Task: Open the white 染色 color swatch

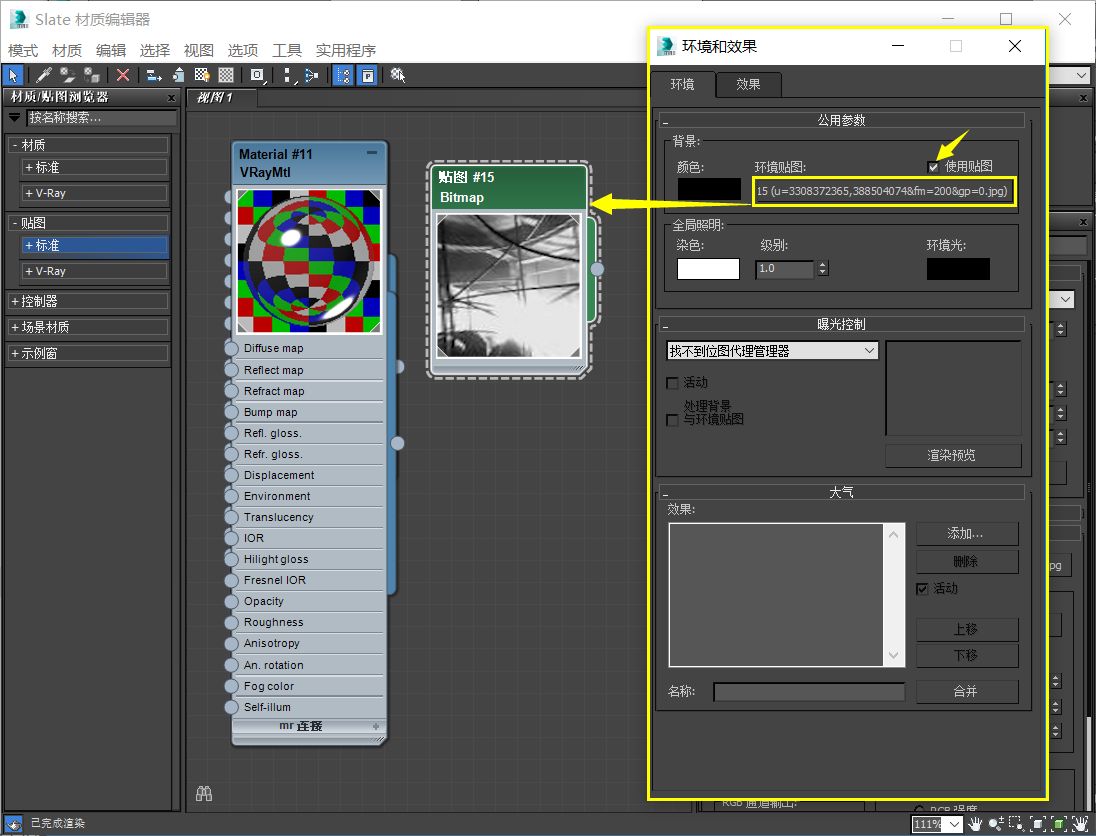Action: click(708, 269)
